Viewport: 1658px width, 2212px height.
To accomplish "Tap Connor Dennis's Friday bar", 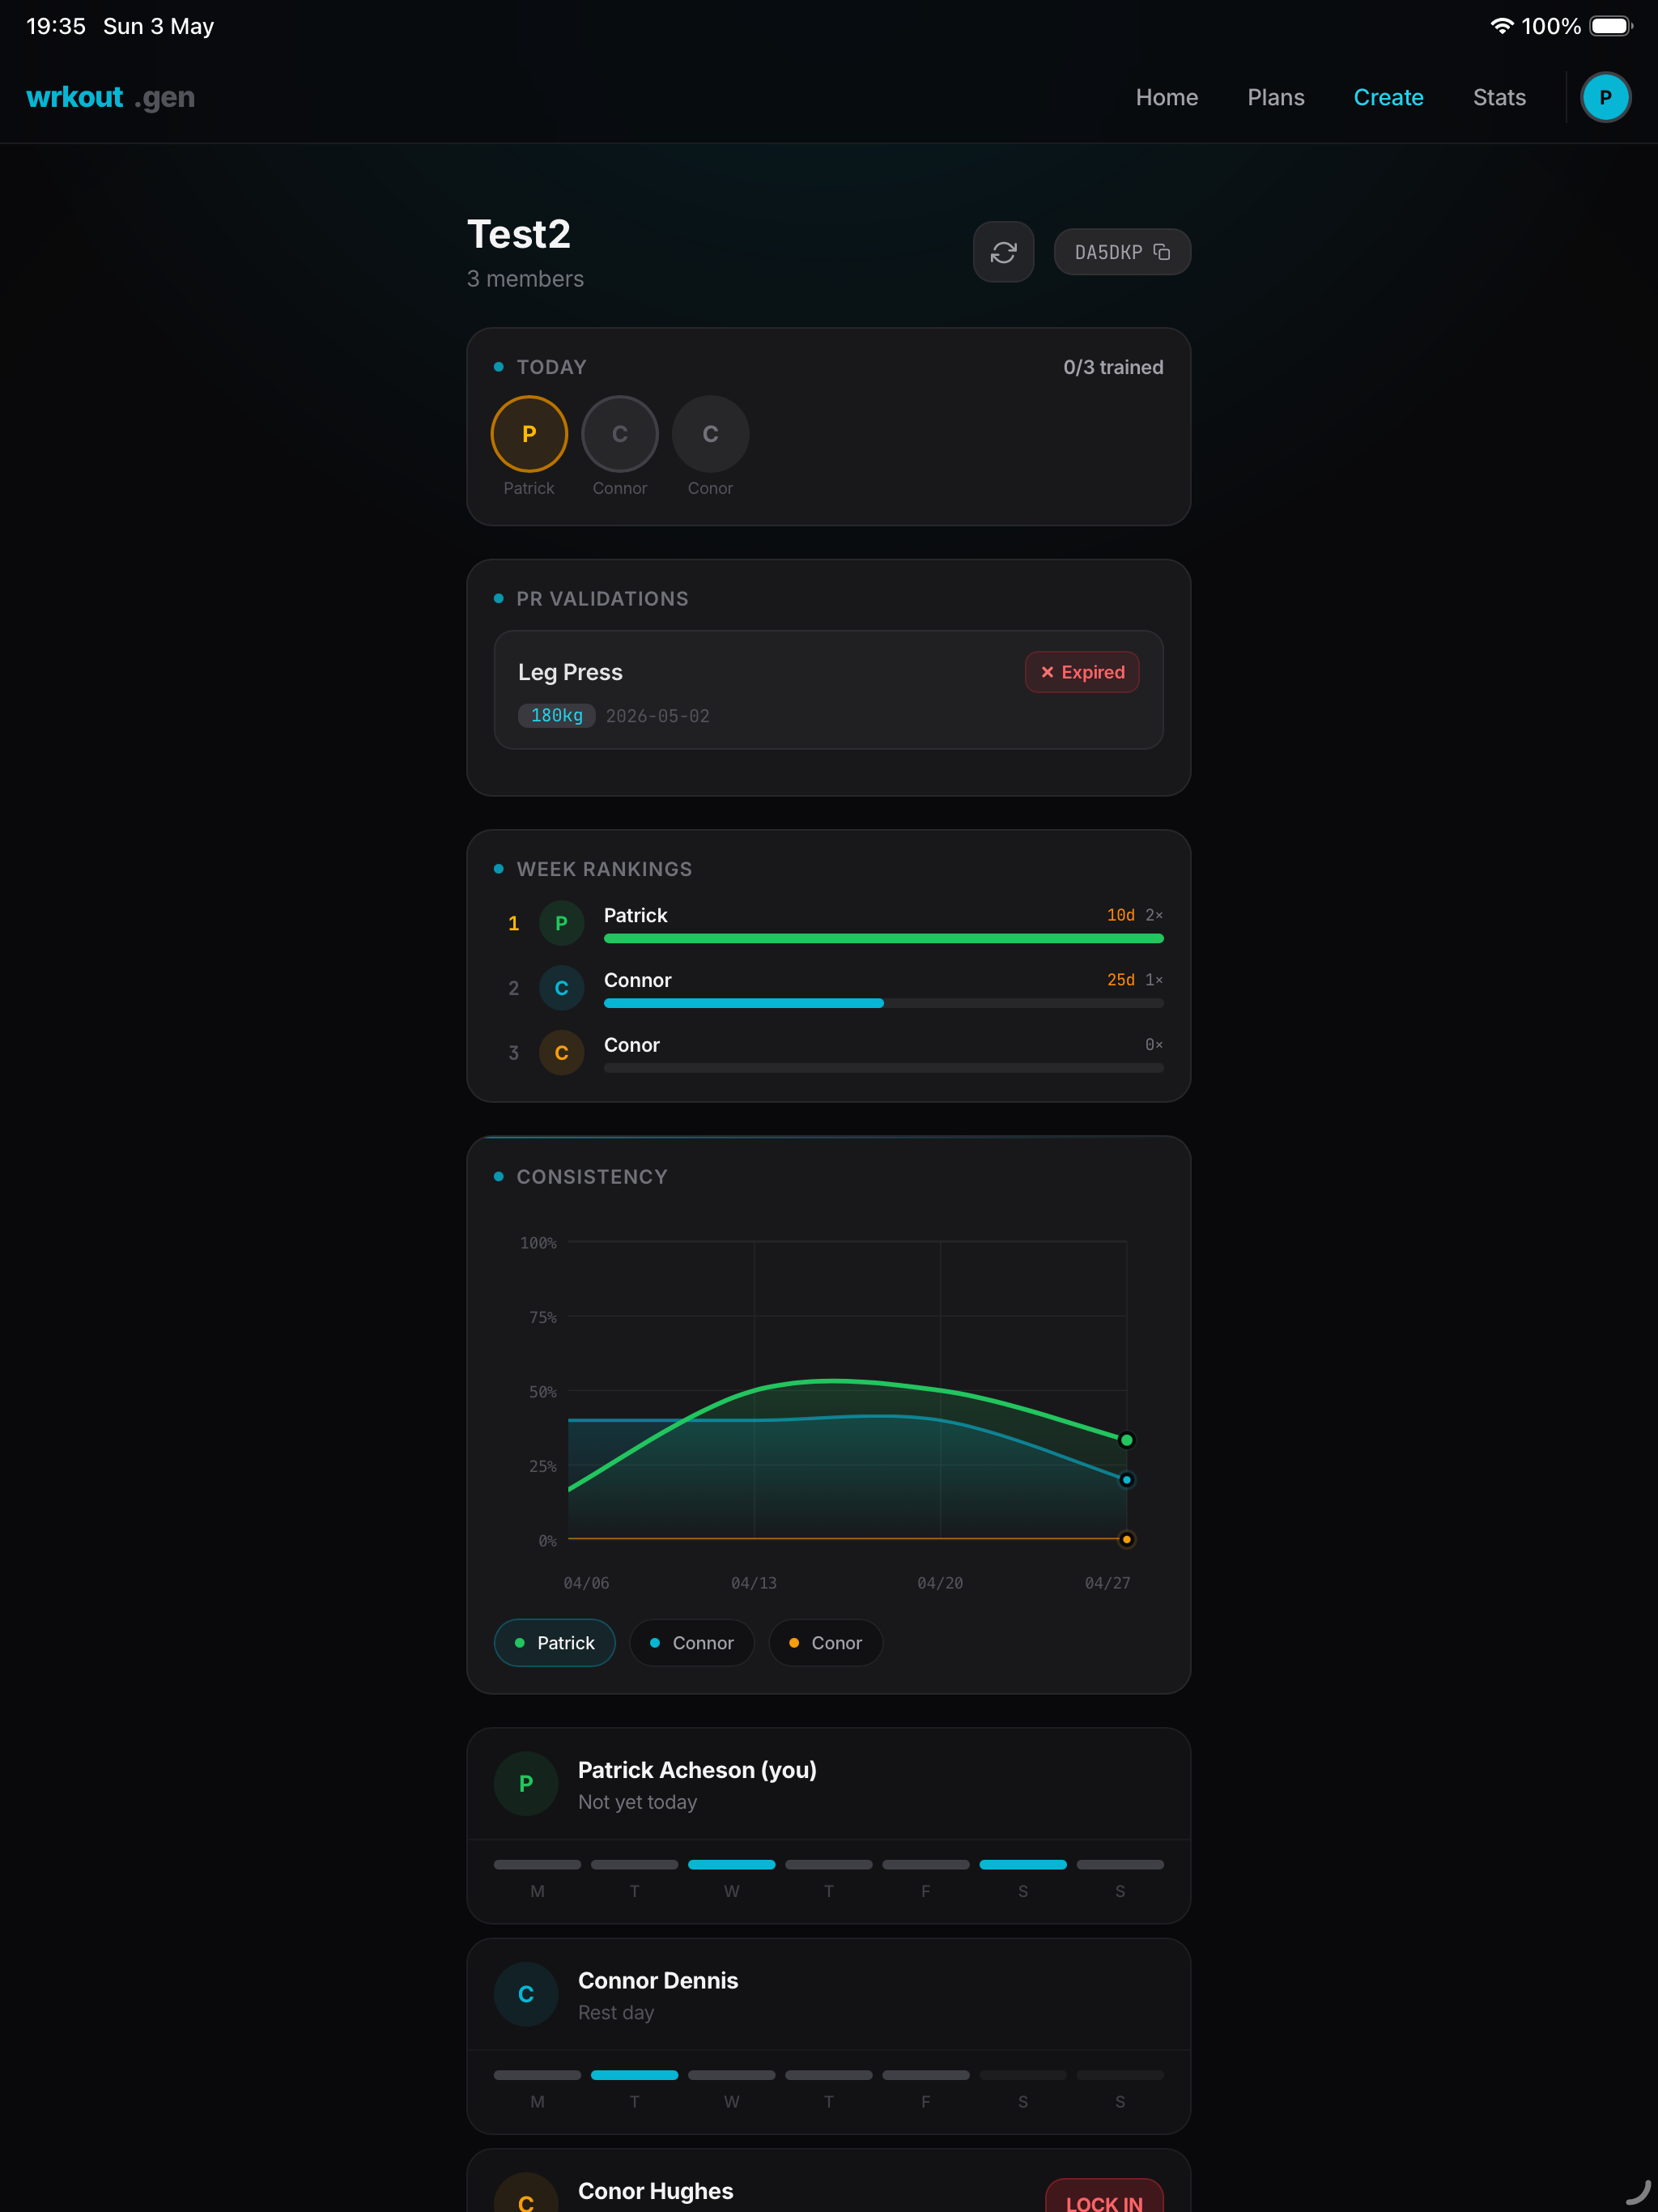I will tap(926, 2076).
